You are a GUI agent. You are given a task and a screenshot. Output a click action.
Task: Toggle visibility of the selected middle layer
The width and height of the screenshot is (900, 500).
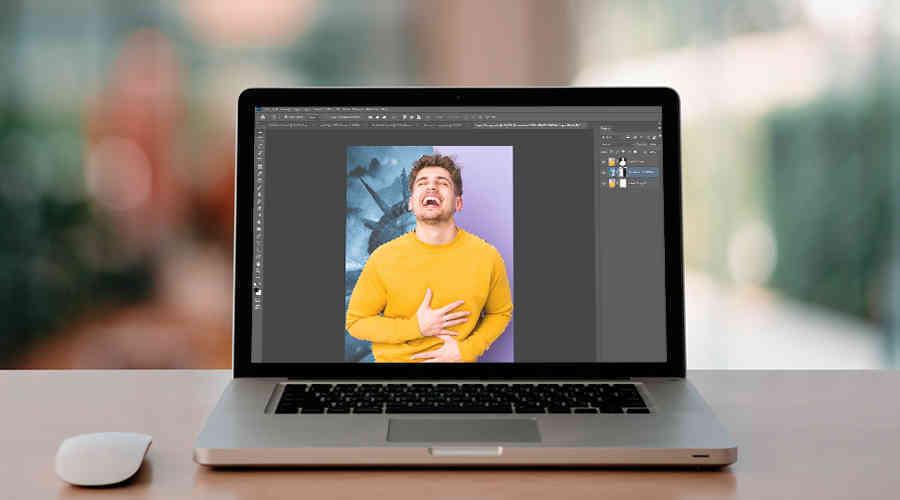pos(603,171)
